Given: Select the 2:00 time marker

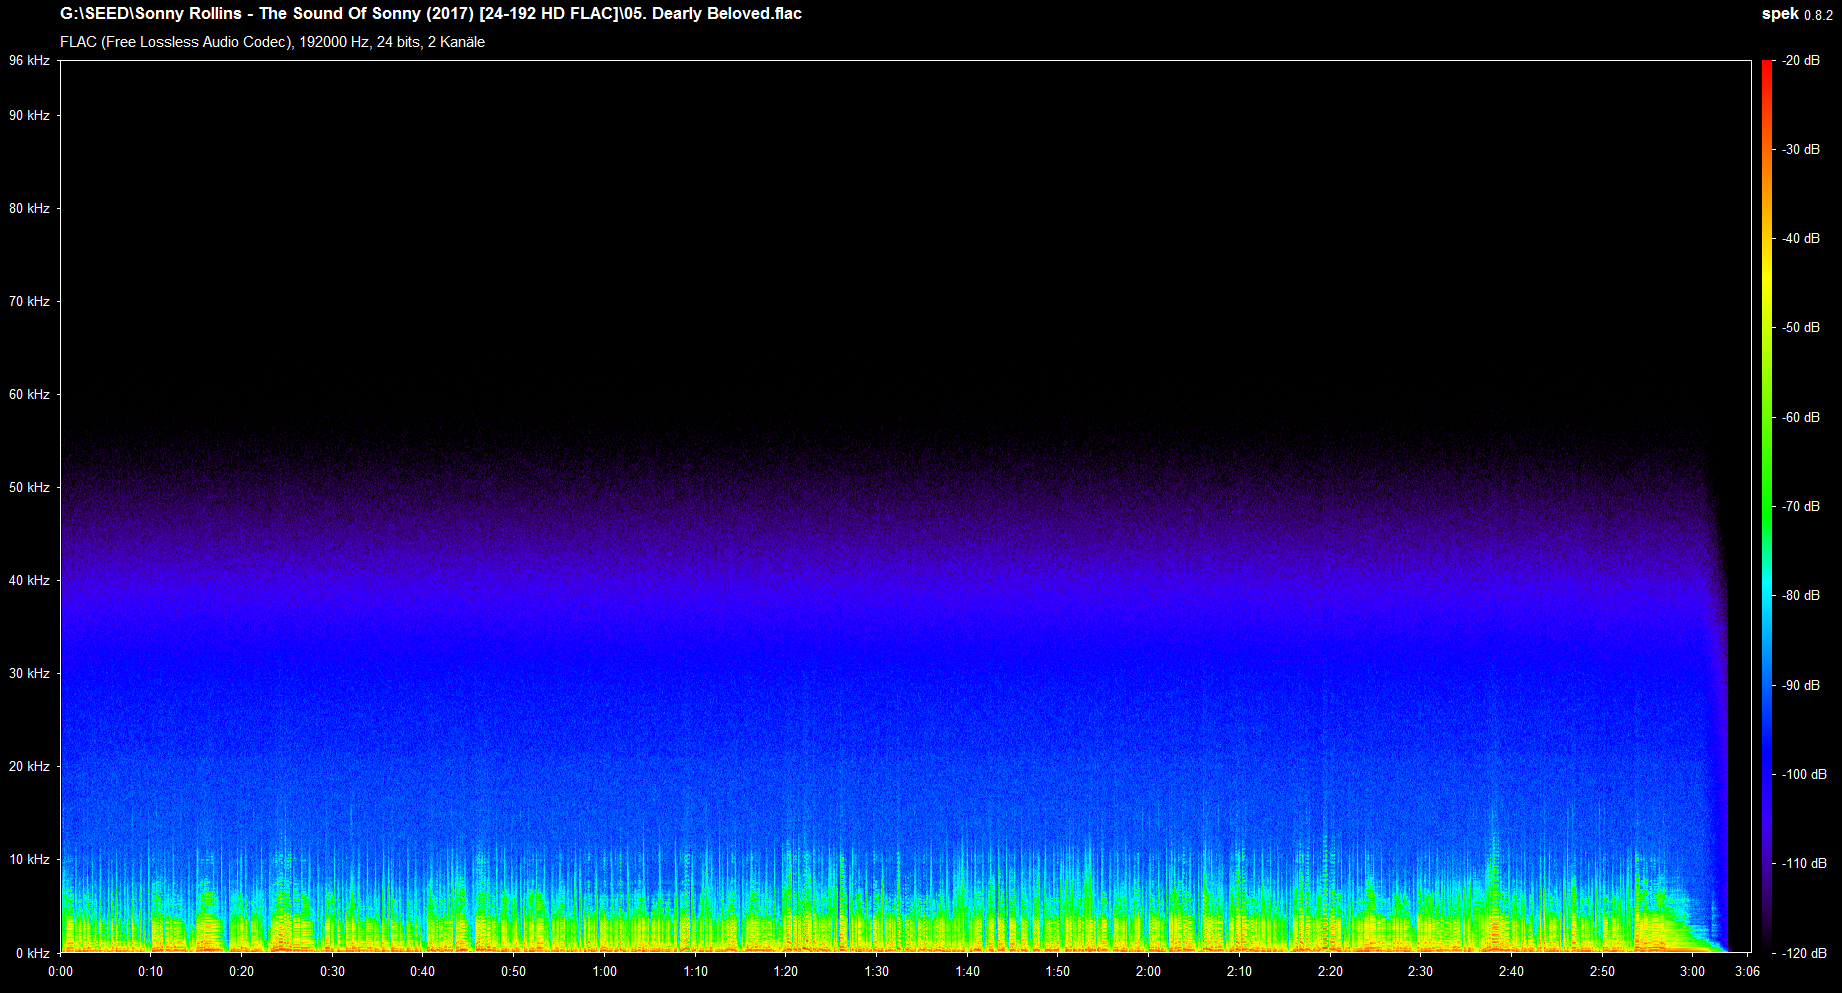Looking at the screenshot, I should point(1148,971).
